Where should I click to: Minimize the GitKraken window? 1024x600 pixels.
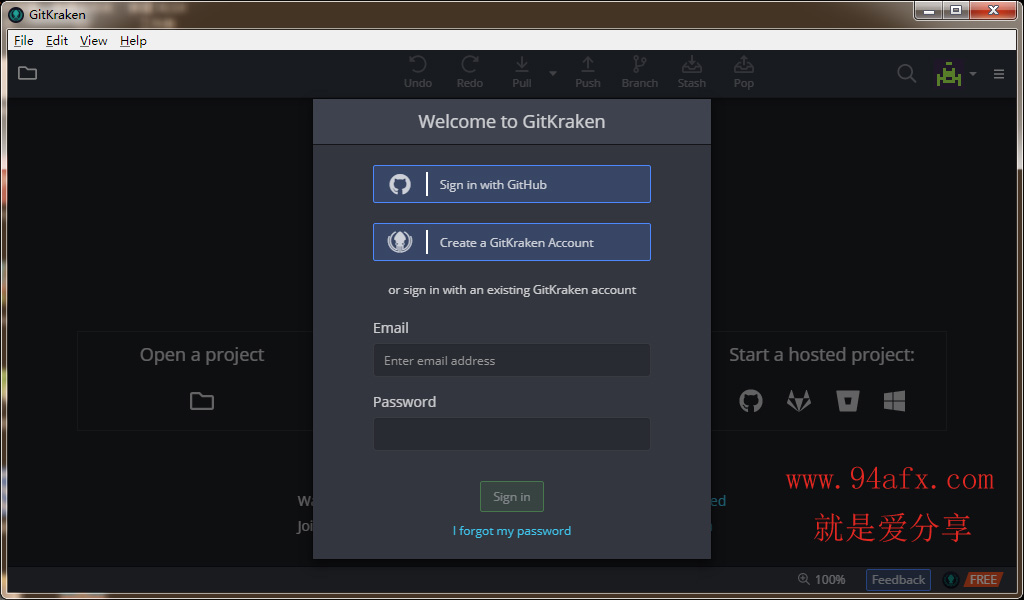point(928,10)
